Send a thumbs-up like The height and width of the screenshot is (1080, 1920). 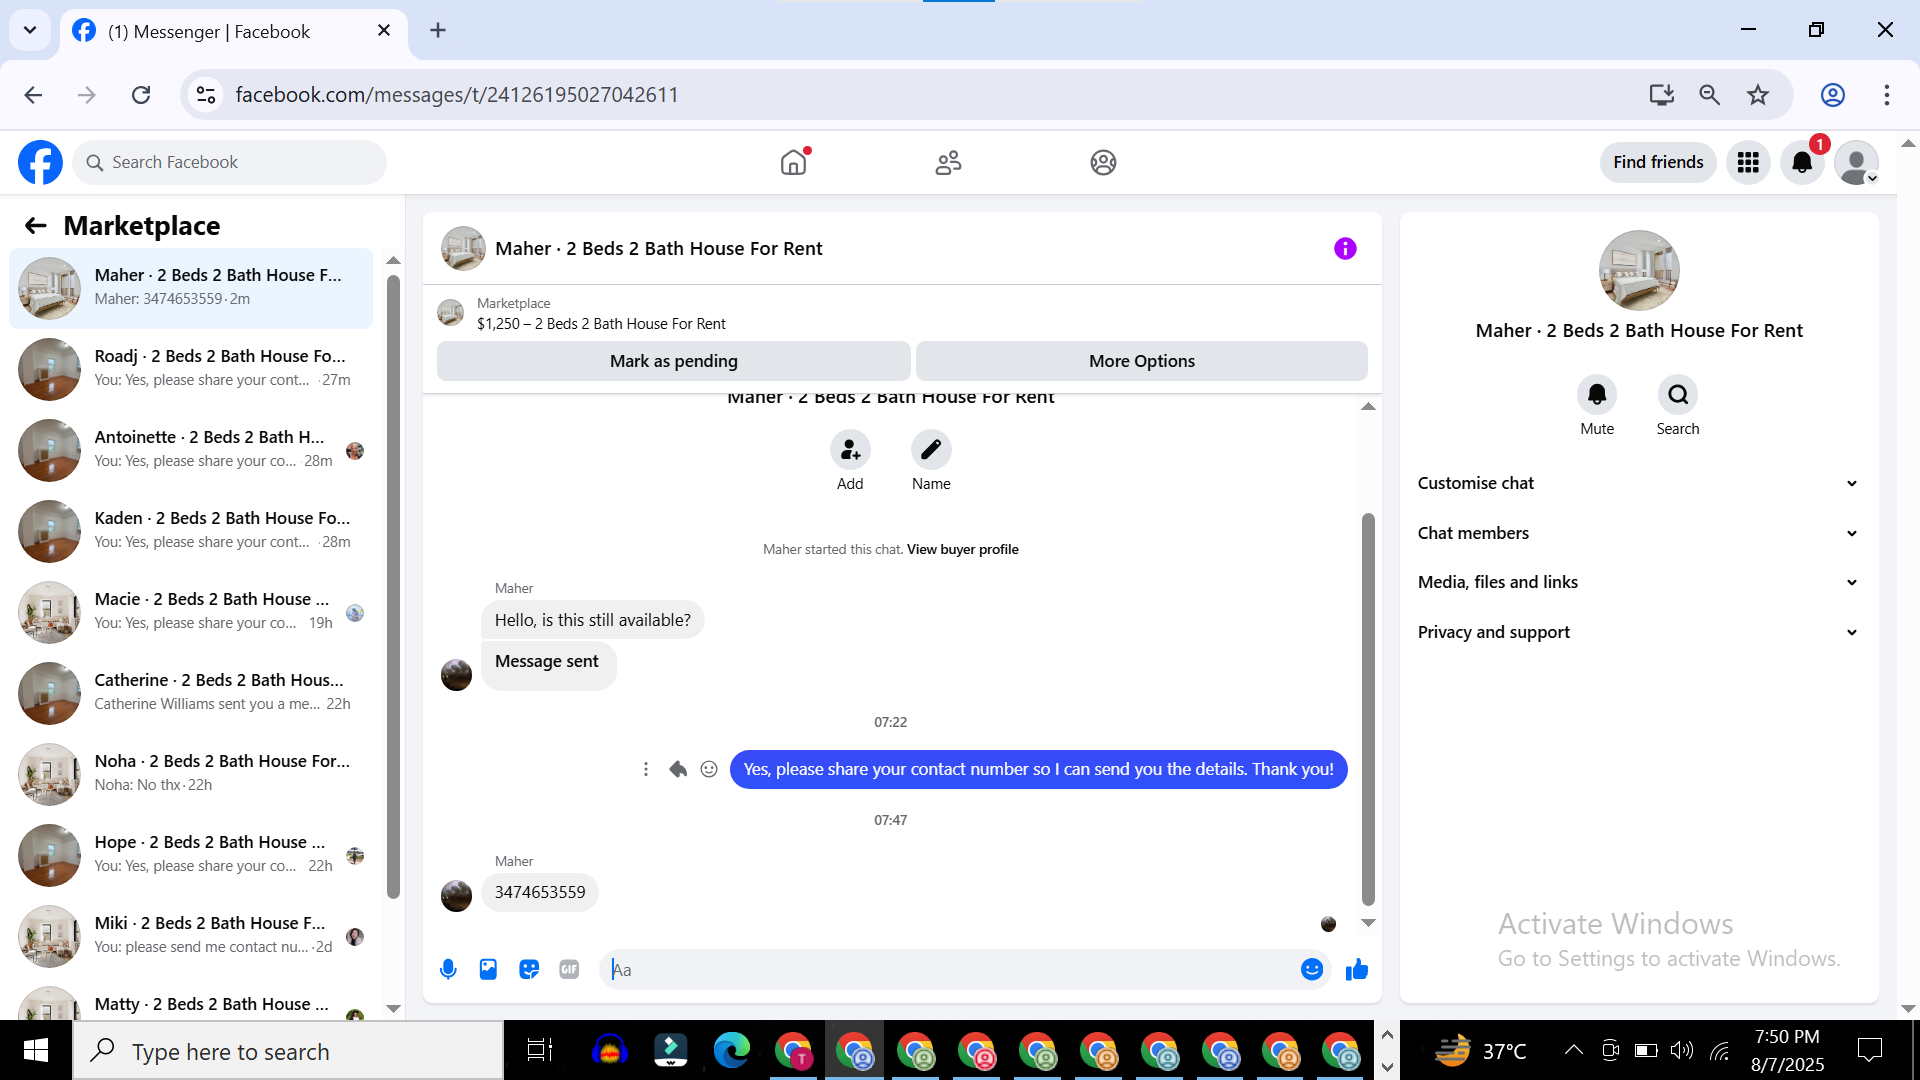(1357, 969)
